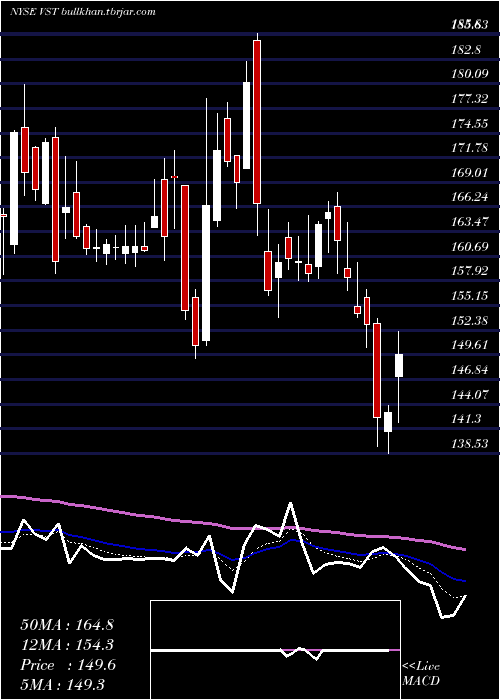Select the 163.47 price axis label
The height and width of the screenshot is (700, 500).
470,222
